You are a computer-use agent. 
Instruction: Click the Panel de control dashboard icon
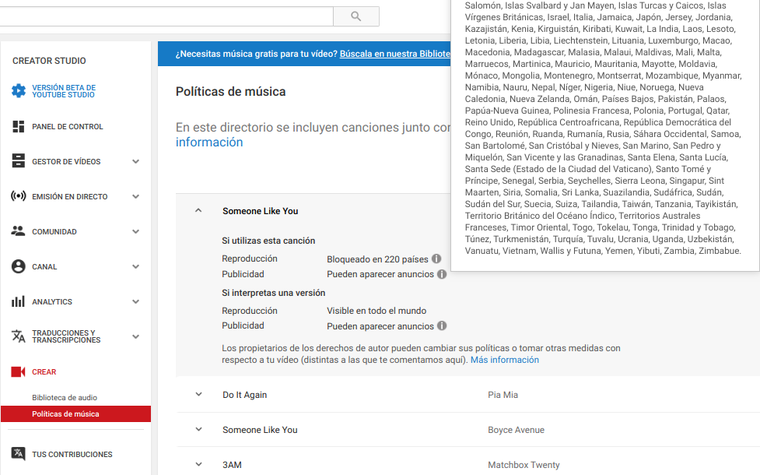tap(18, 127)
